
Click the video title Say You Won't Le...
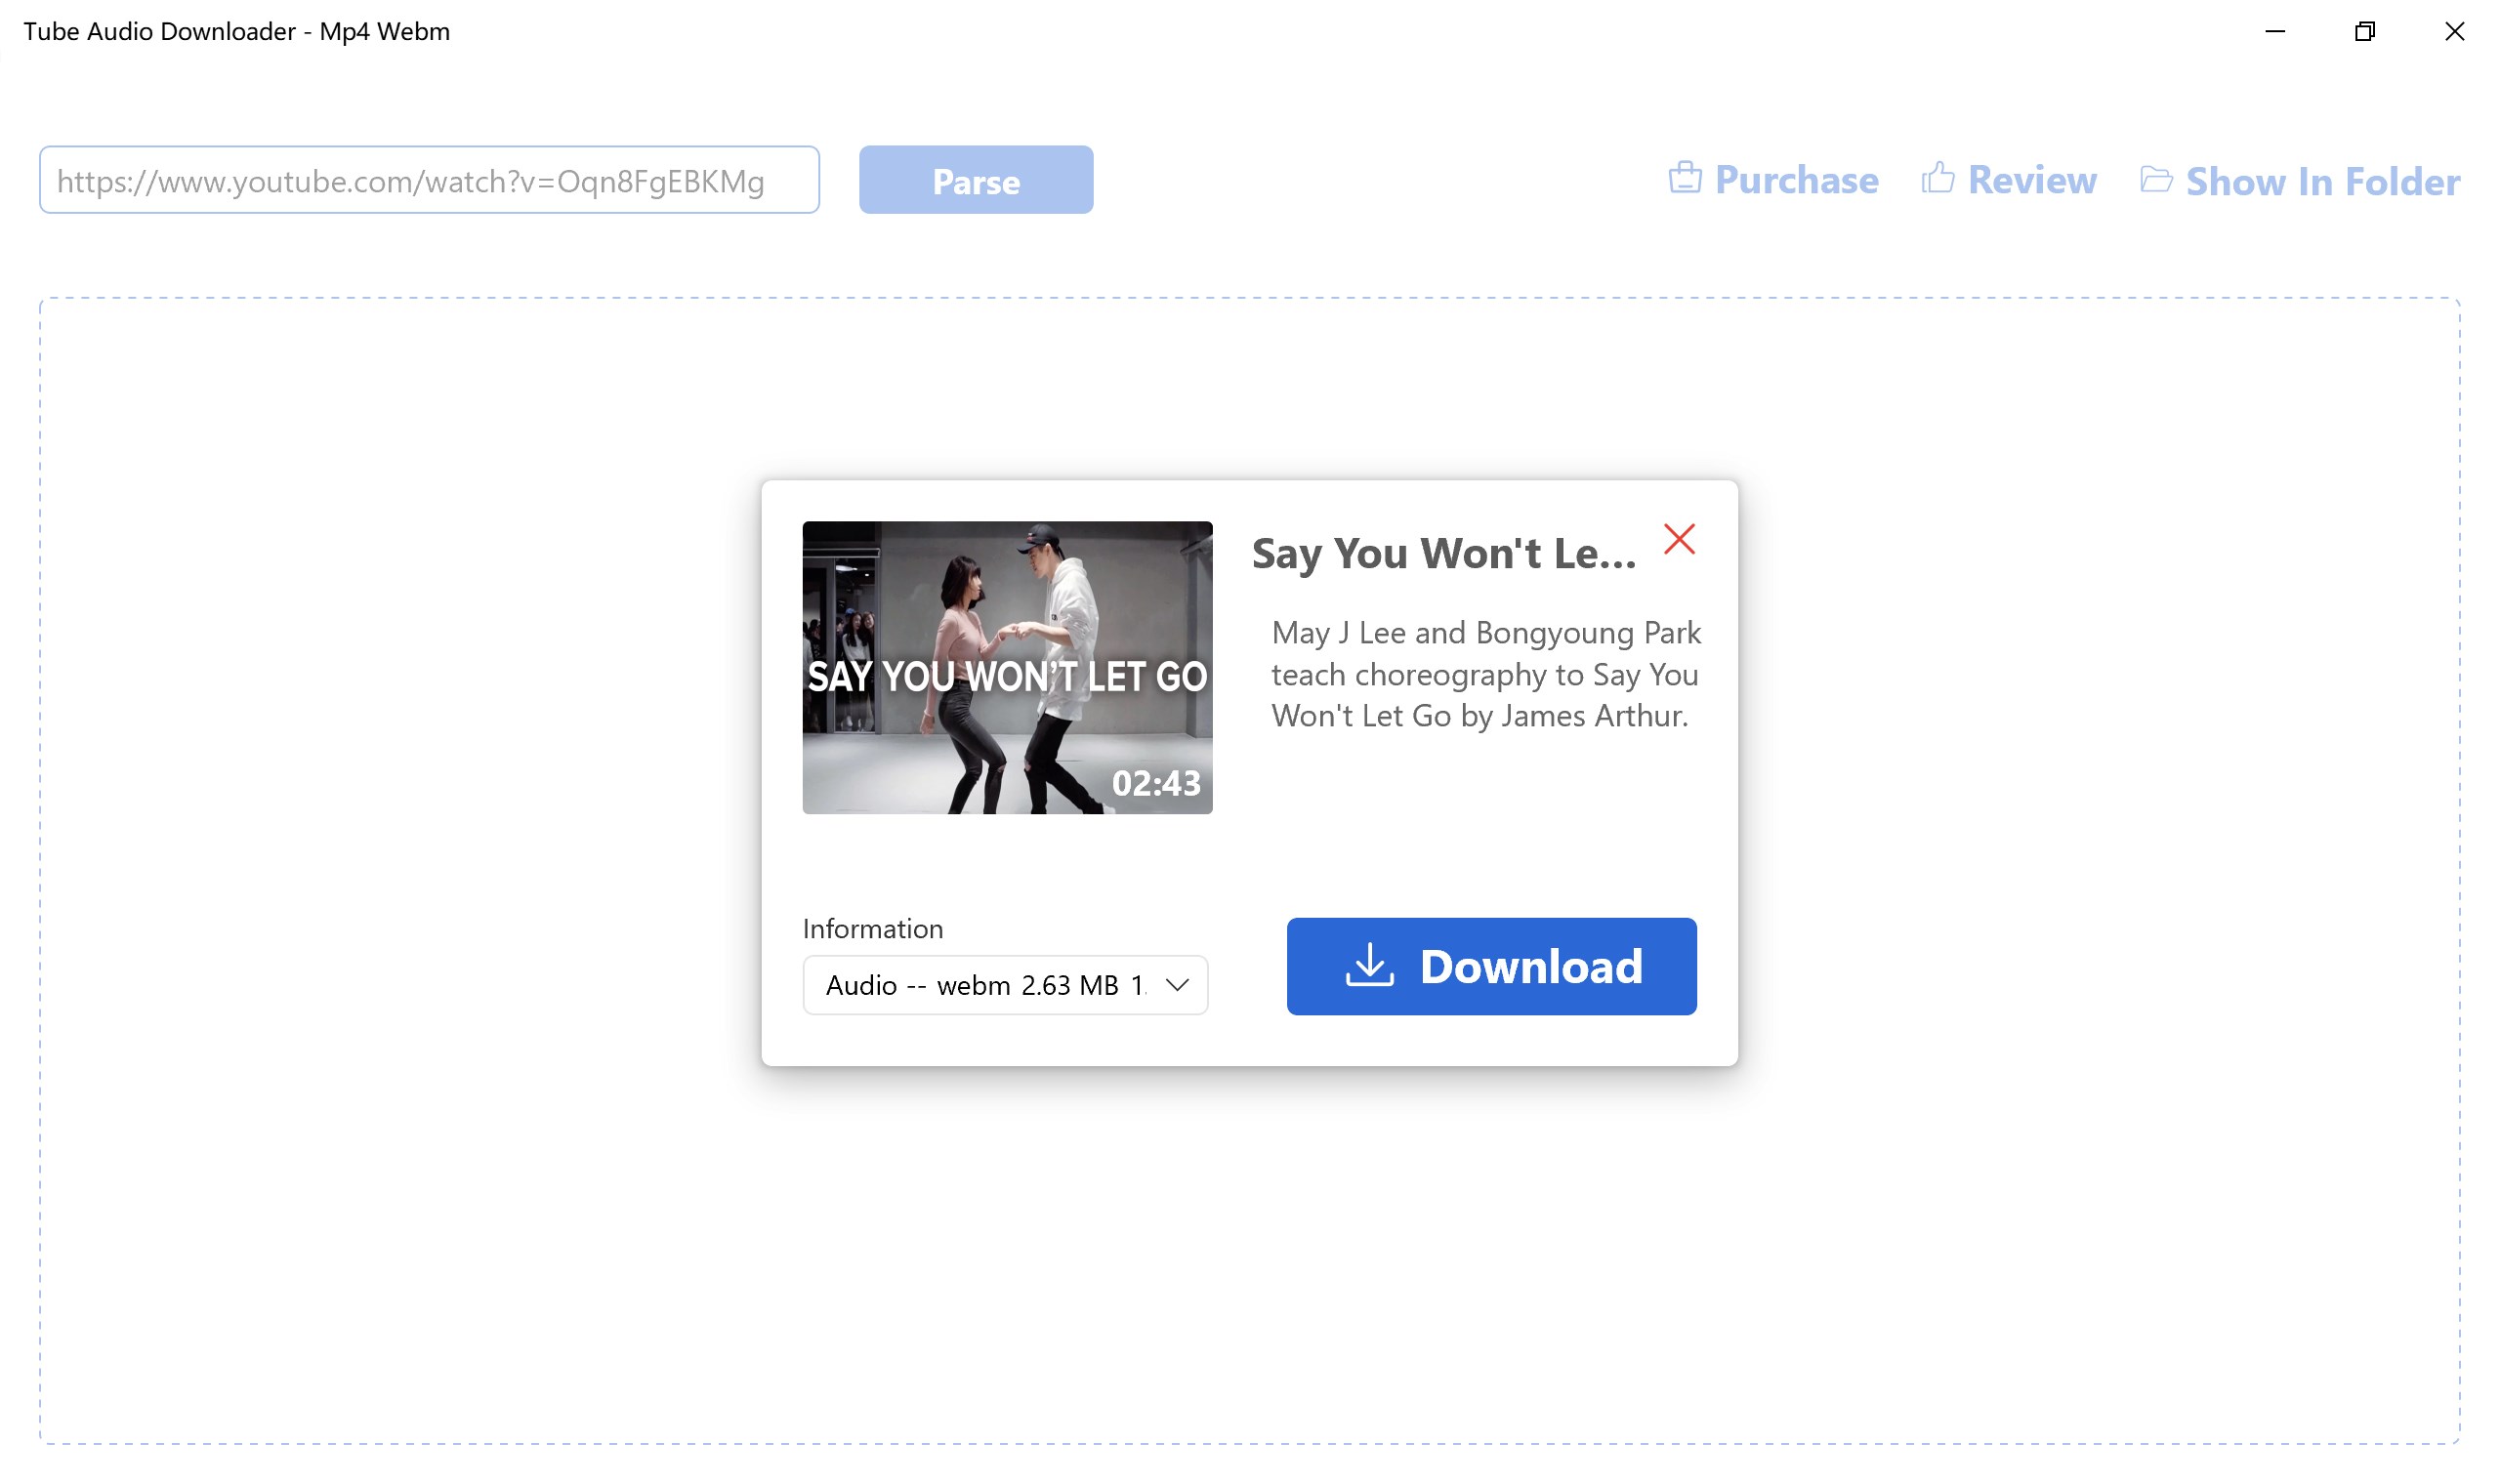click(1443, 553)
